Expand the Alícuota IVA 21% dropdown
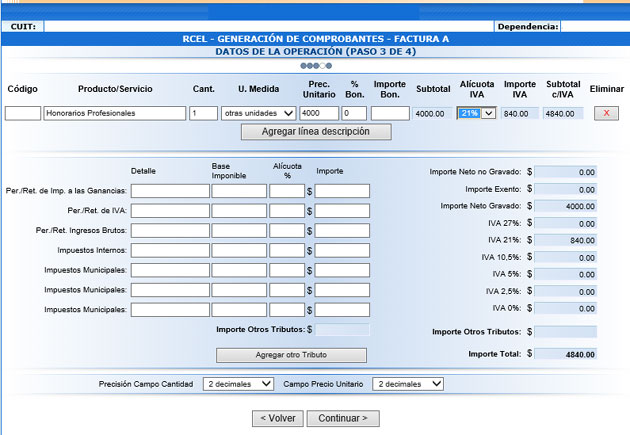 tap(476, 113)
